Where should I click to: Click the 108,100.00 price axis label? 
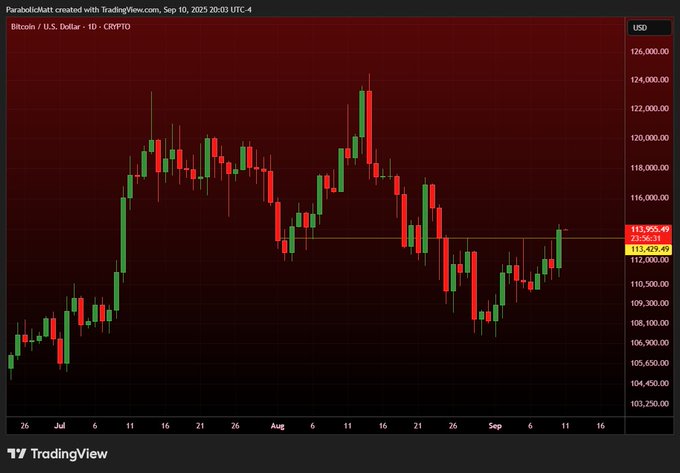tap(649, 323)
